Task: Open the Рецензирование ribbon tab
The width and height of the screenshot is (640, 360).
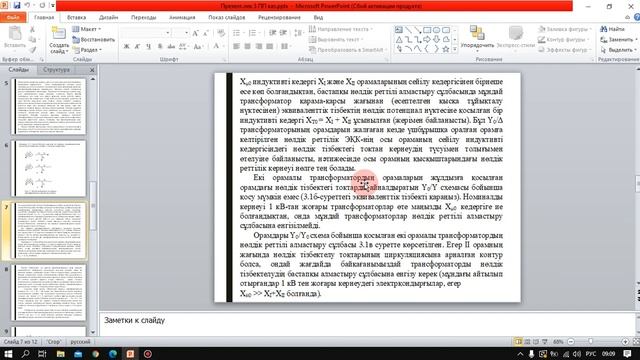Action: tap(279, 18)
